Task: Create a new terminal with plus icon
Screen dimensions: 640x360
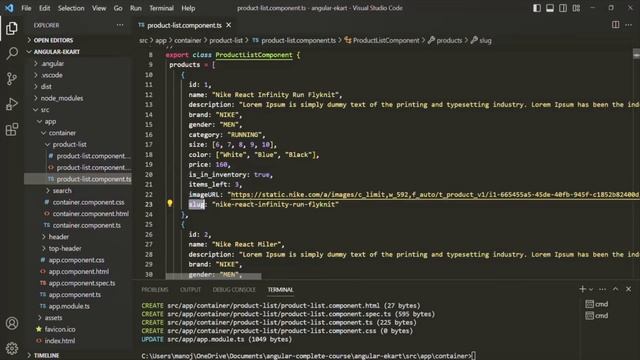Action: click(582, 289)
